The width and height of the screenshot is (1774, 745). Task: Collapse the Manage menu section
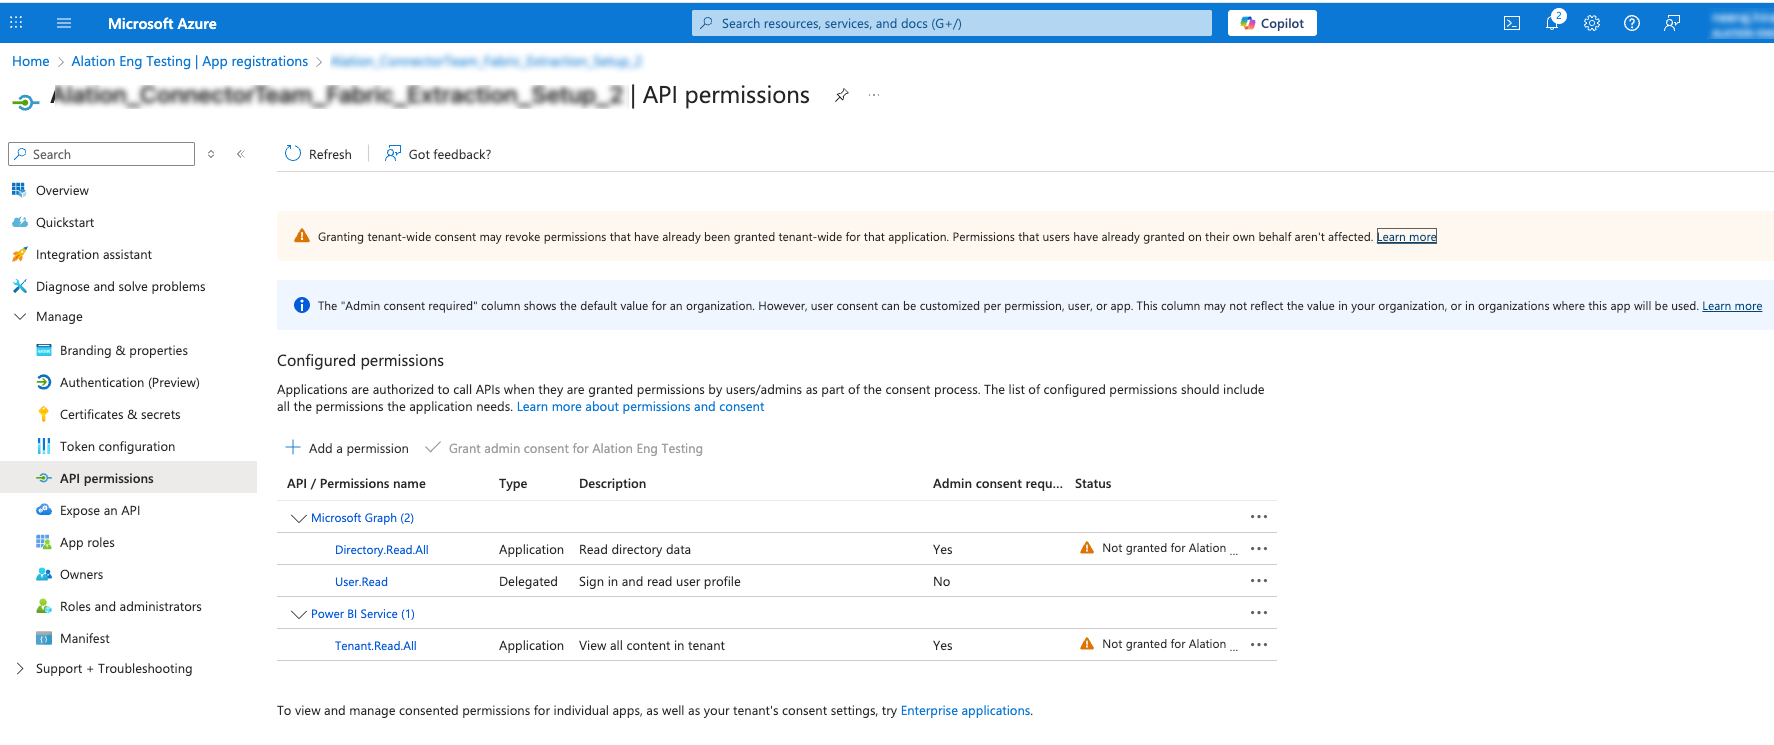tap(20, 316)
